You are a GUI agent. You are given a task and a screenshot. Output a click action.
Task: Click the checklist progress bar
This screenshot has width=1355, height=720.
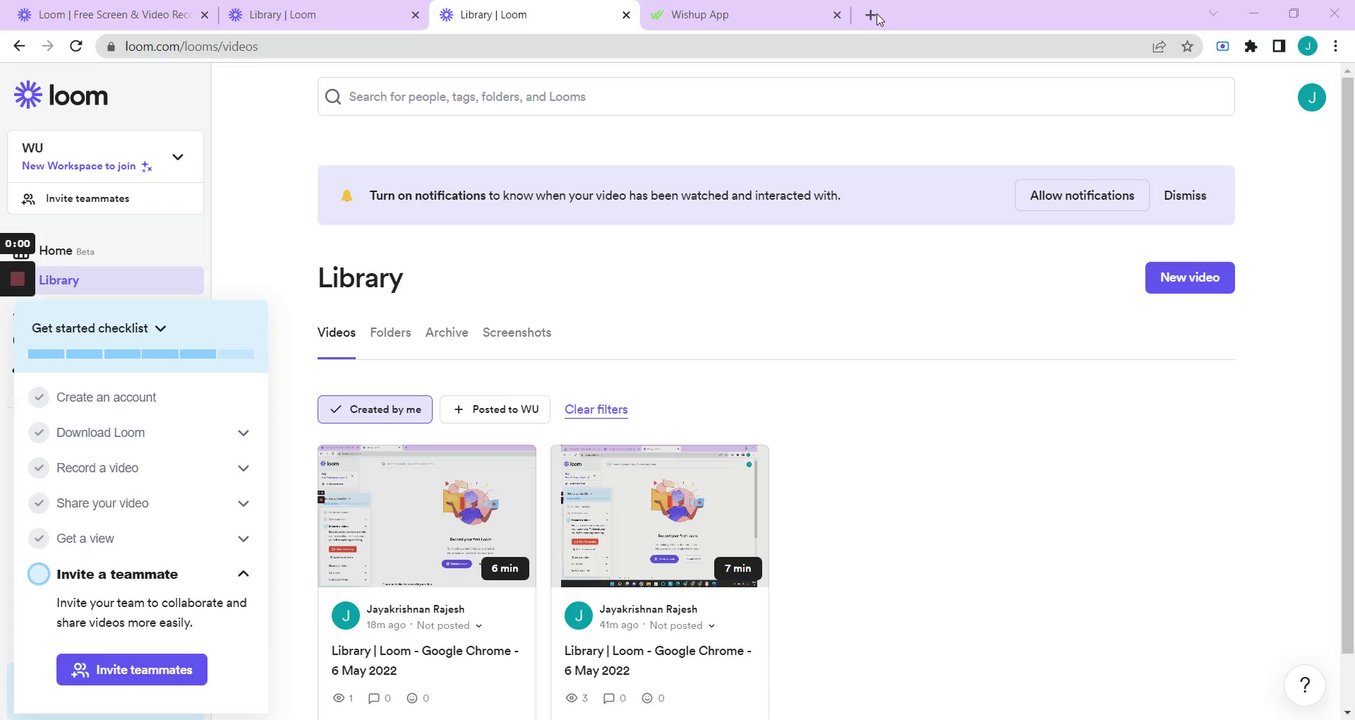click(141, 353)
